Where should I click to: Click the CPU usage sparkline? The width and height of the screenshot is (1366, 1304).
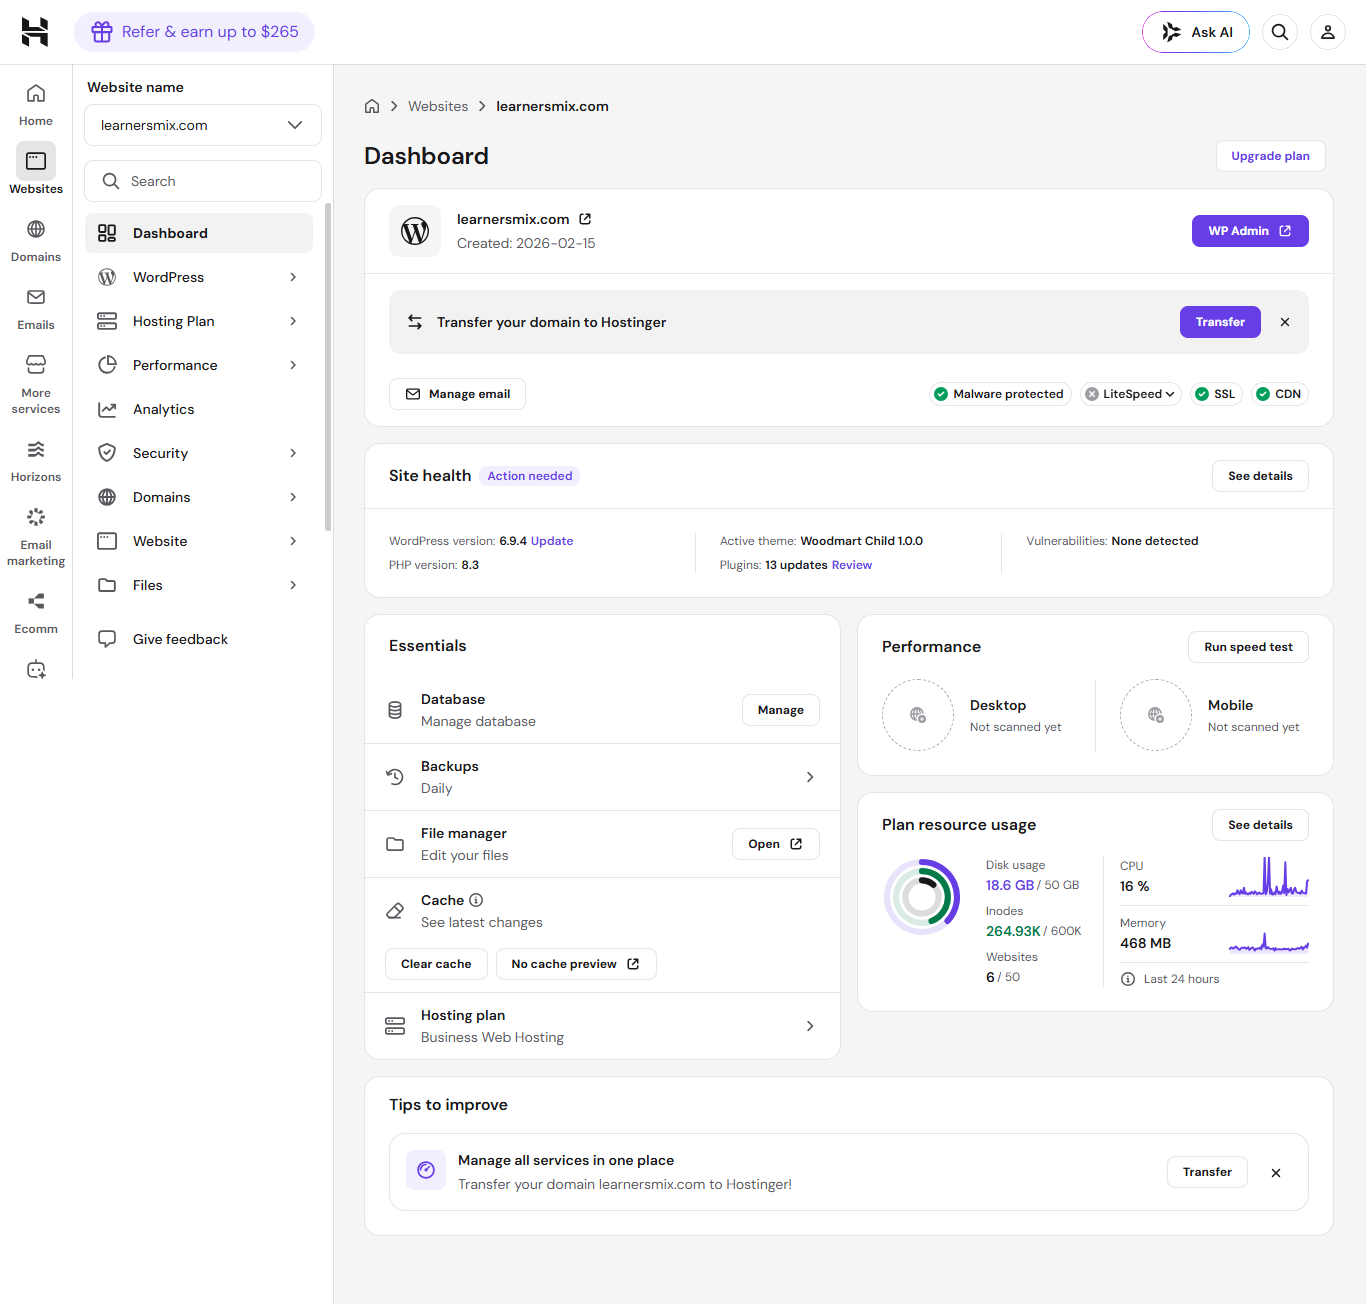(1269, 877)
